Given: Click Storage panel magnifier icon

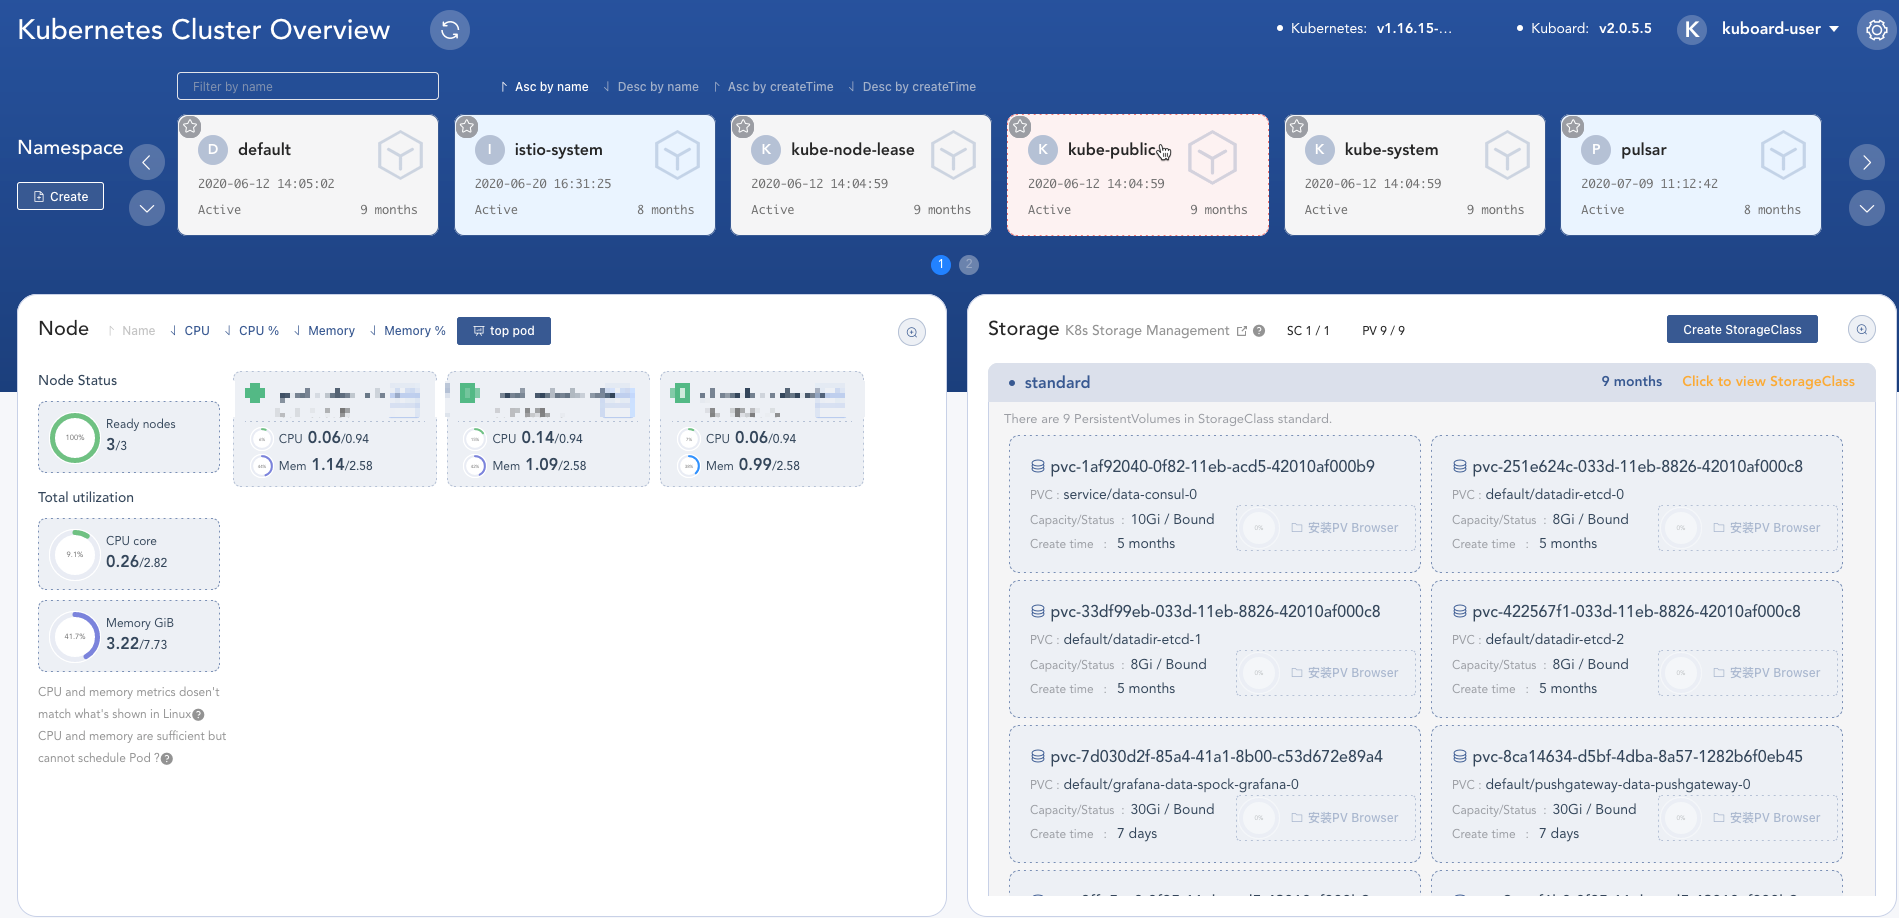Looking at the screenshot, I should [1862, 329].
